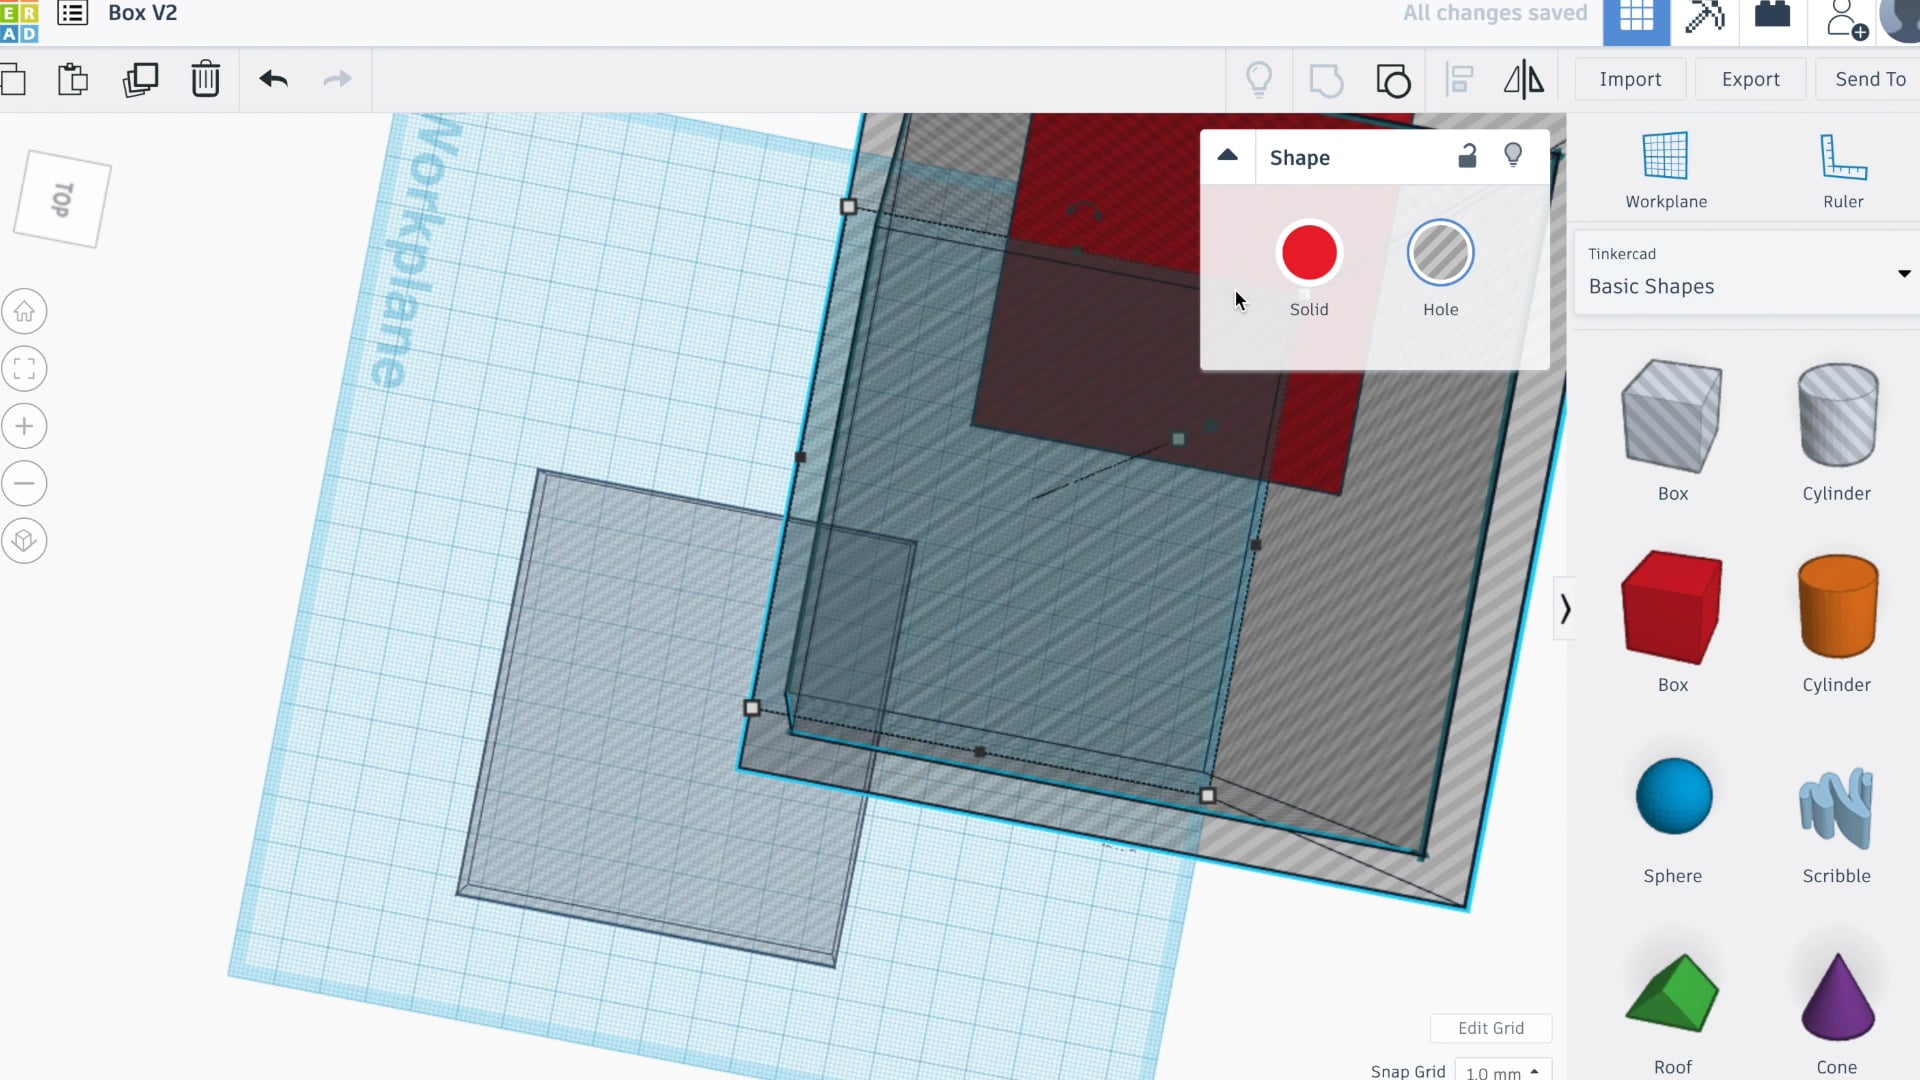The image size is (1920, 1080).
Task: Click the Import button
Action: pos(1629,79)
